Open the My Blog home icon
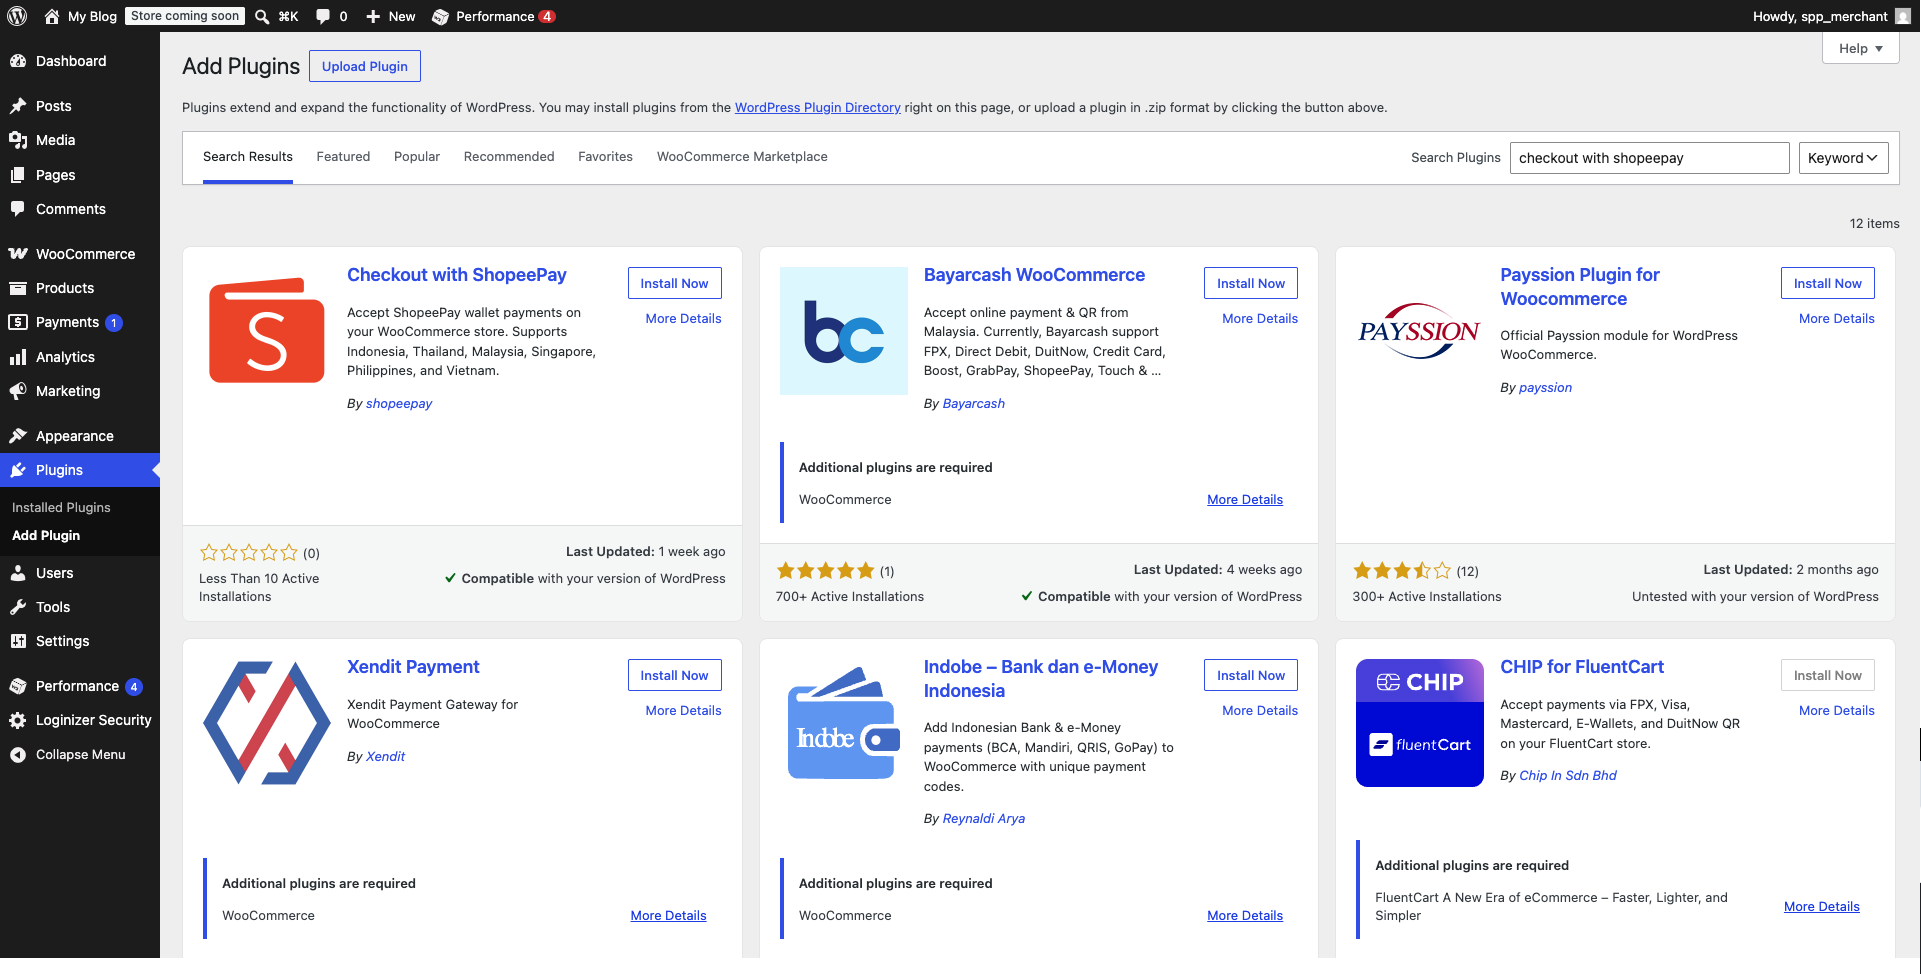 pyautogui.click(x=52, y=16)
